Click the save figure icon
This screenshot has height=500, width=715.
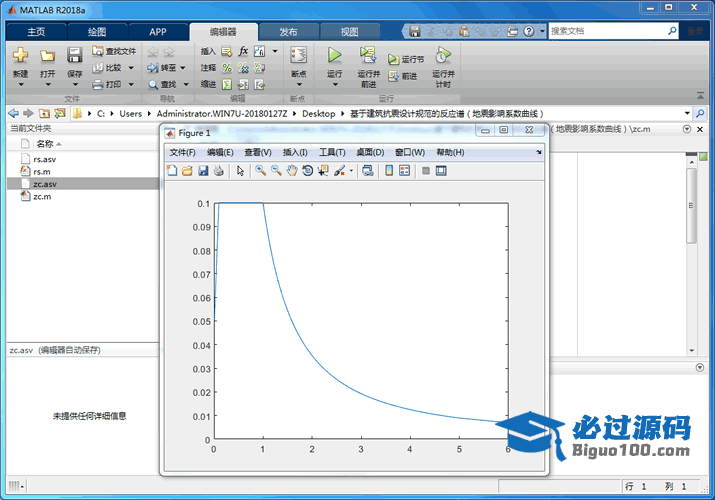coord(203,171)
